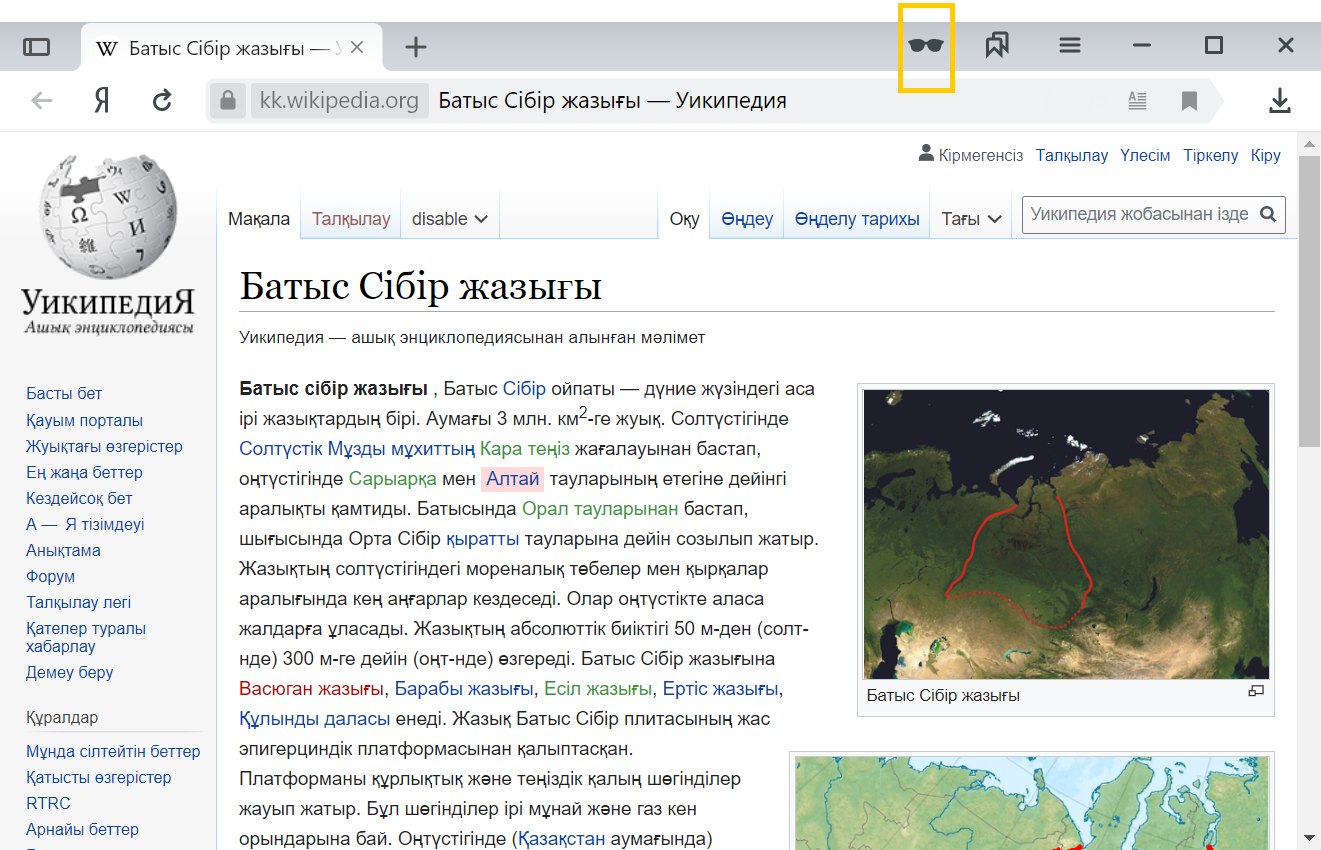Open the satellite map thumbnail image

point(1066,535)
